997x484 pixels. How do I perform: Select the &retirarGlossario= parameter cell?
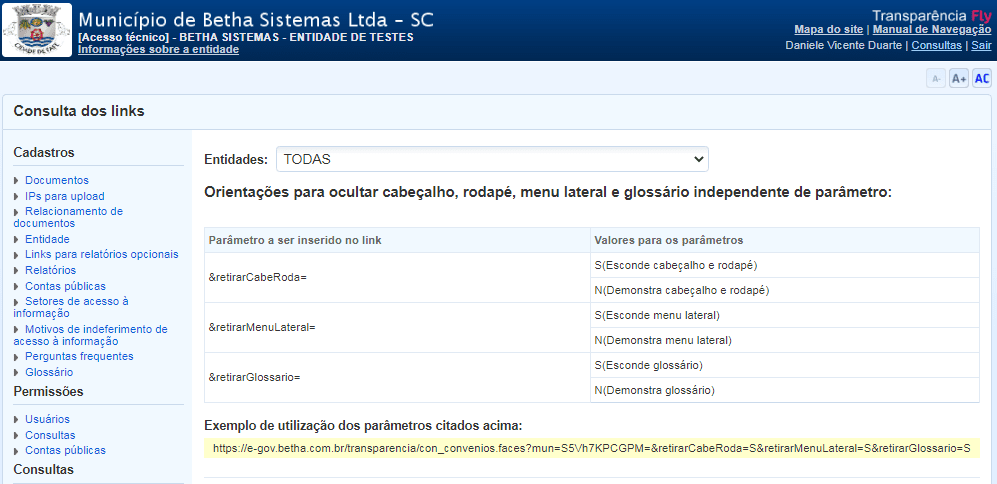[x=397, y=377]
